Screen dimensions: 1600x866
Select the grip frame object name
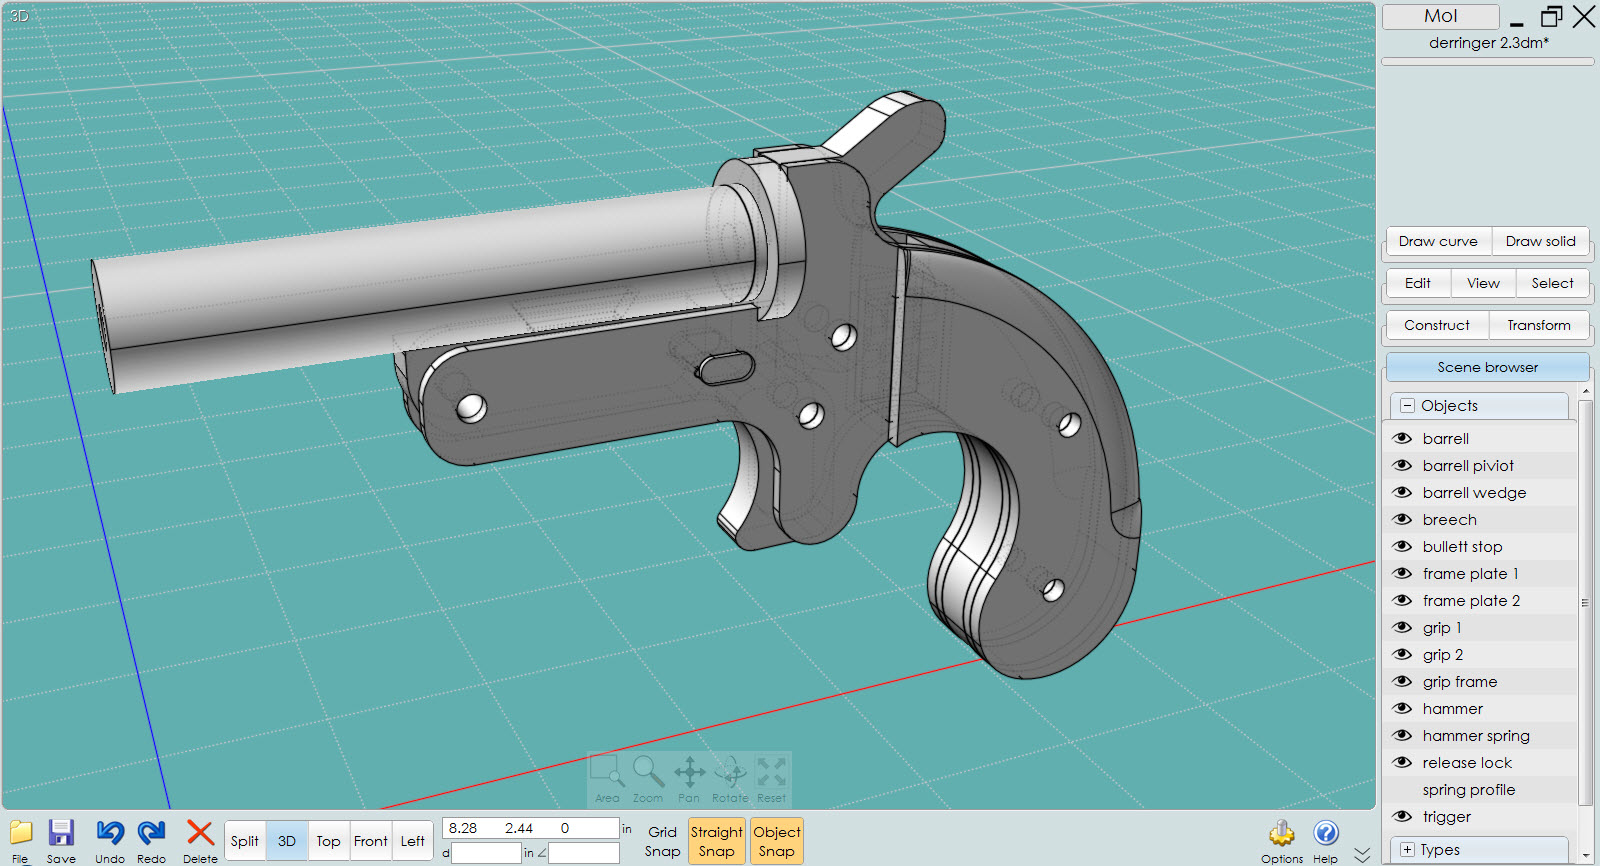tap(1460, 681)
